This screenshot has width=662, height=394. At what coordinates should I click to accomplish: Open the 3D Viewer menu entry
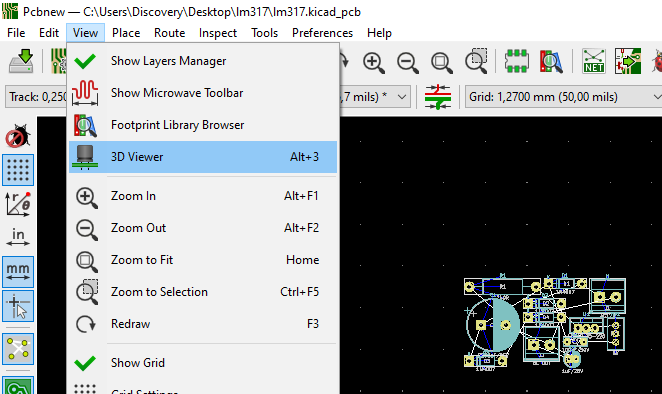(x=203, y=157)
